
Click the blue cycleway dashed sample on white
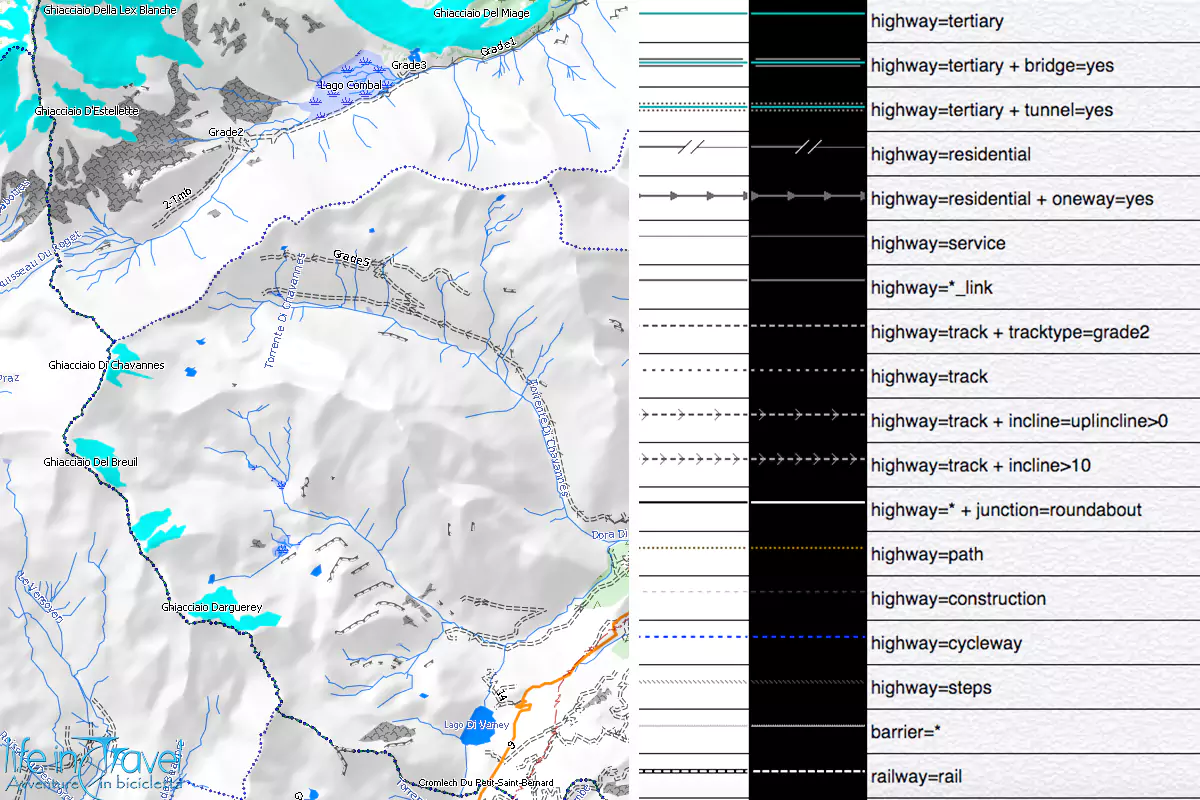(693, 637)
